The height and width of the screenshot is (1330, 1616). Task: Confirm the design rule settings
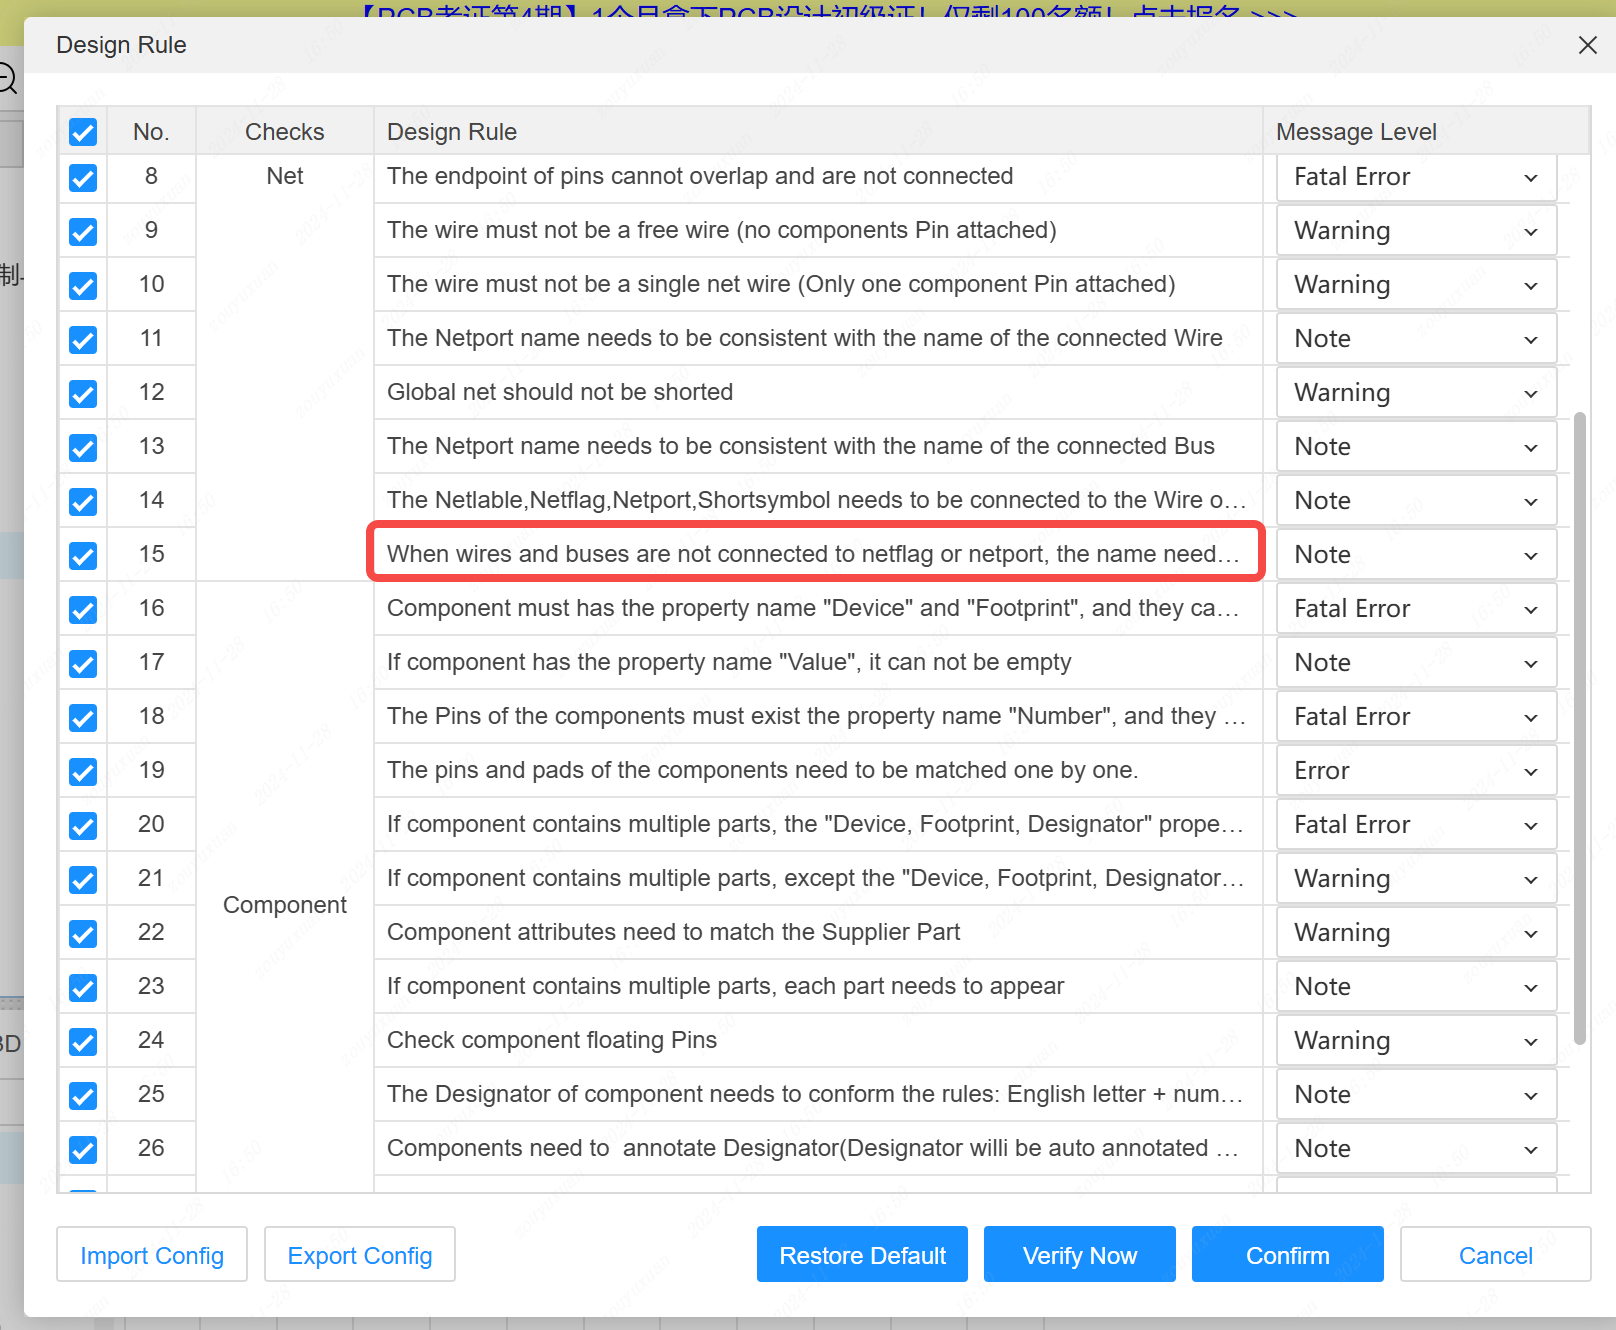point(1287,1255)
